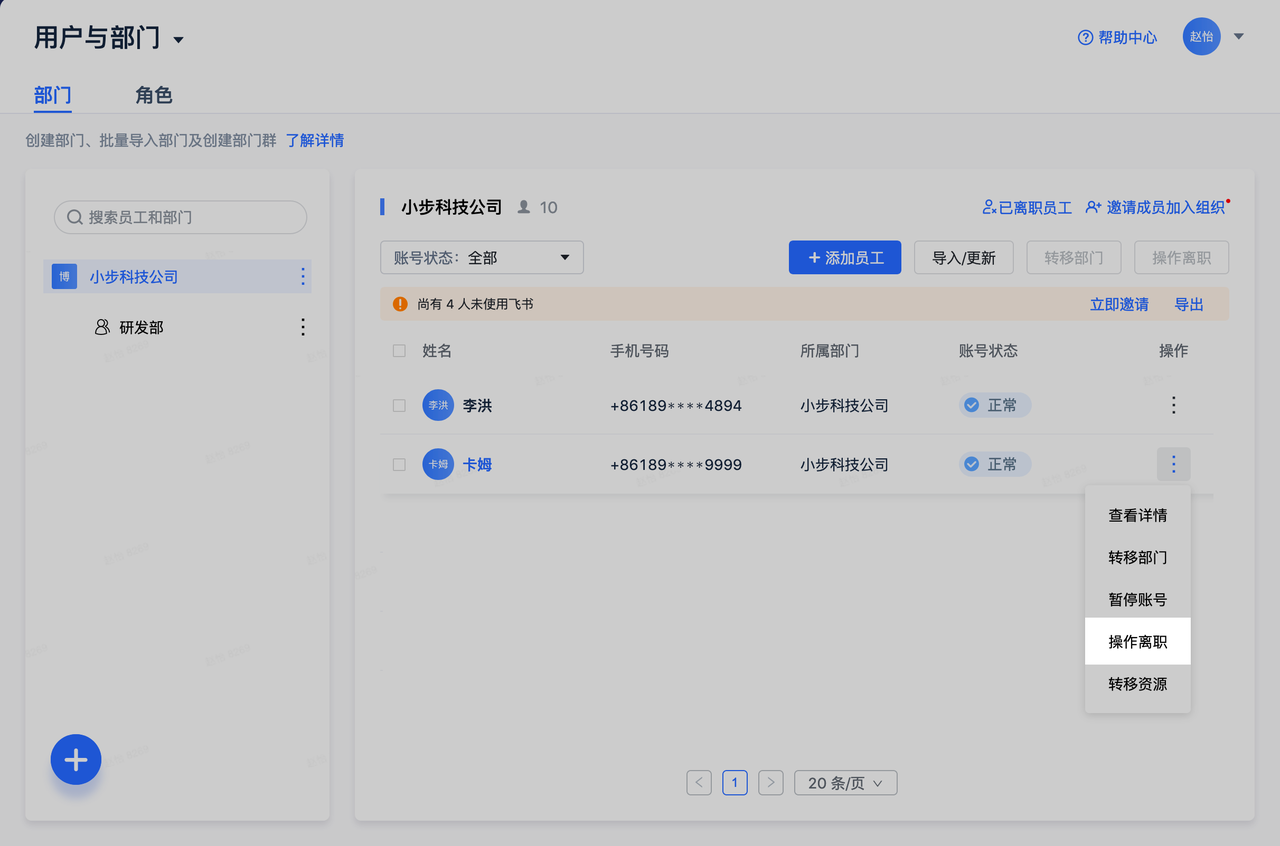Click the 转移部门 toolbar button

click(x=1074, y=257)
